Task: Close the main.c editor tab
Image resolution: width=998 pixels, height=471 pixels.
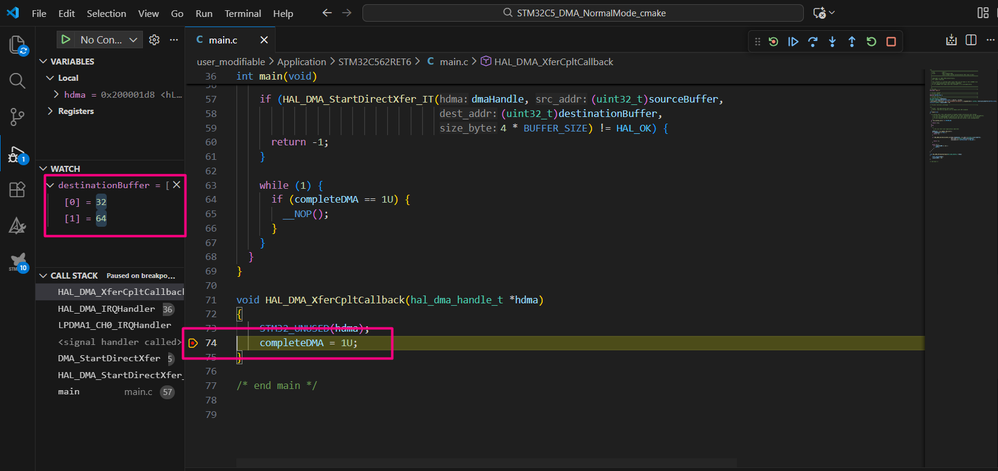Action: coord(263,40)
